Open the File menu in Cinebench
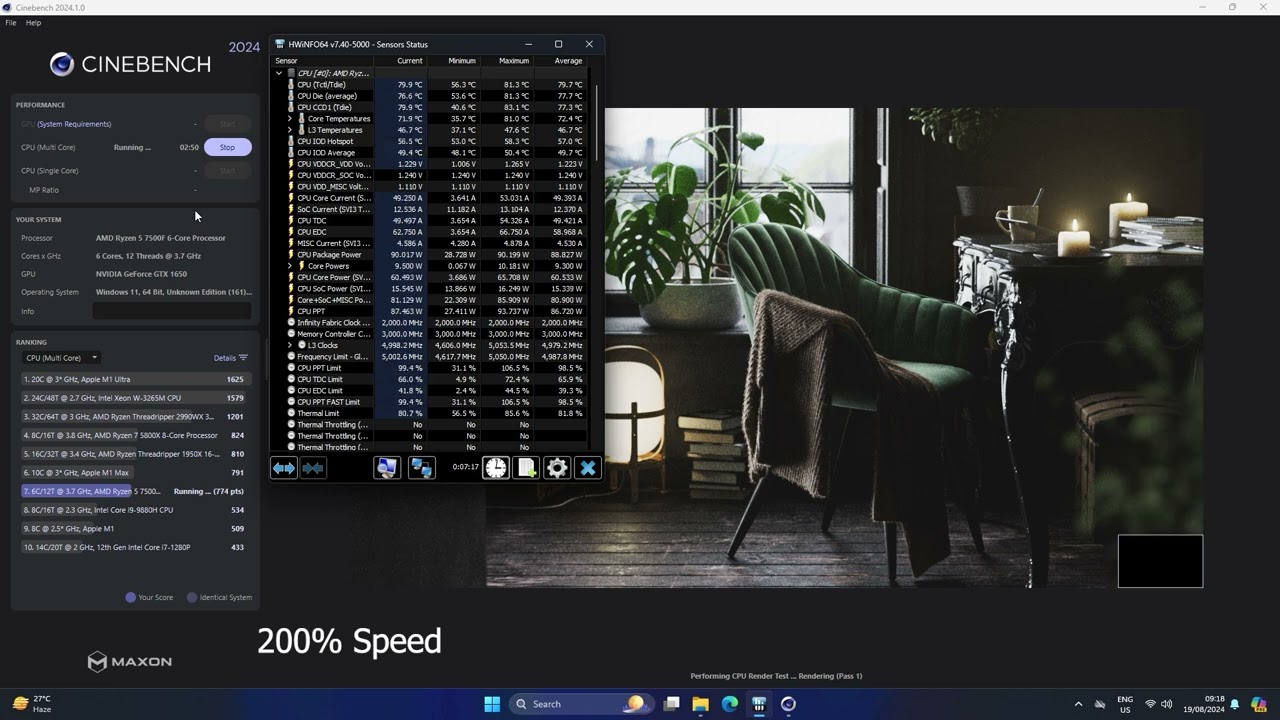The width and height of the screenshot is (1280, 720). click(x=11, y=22)
